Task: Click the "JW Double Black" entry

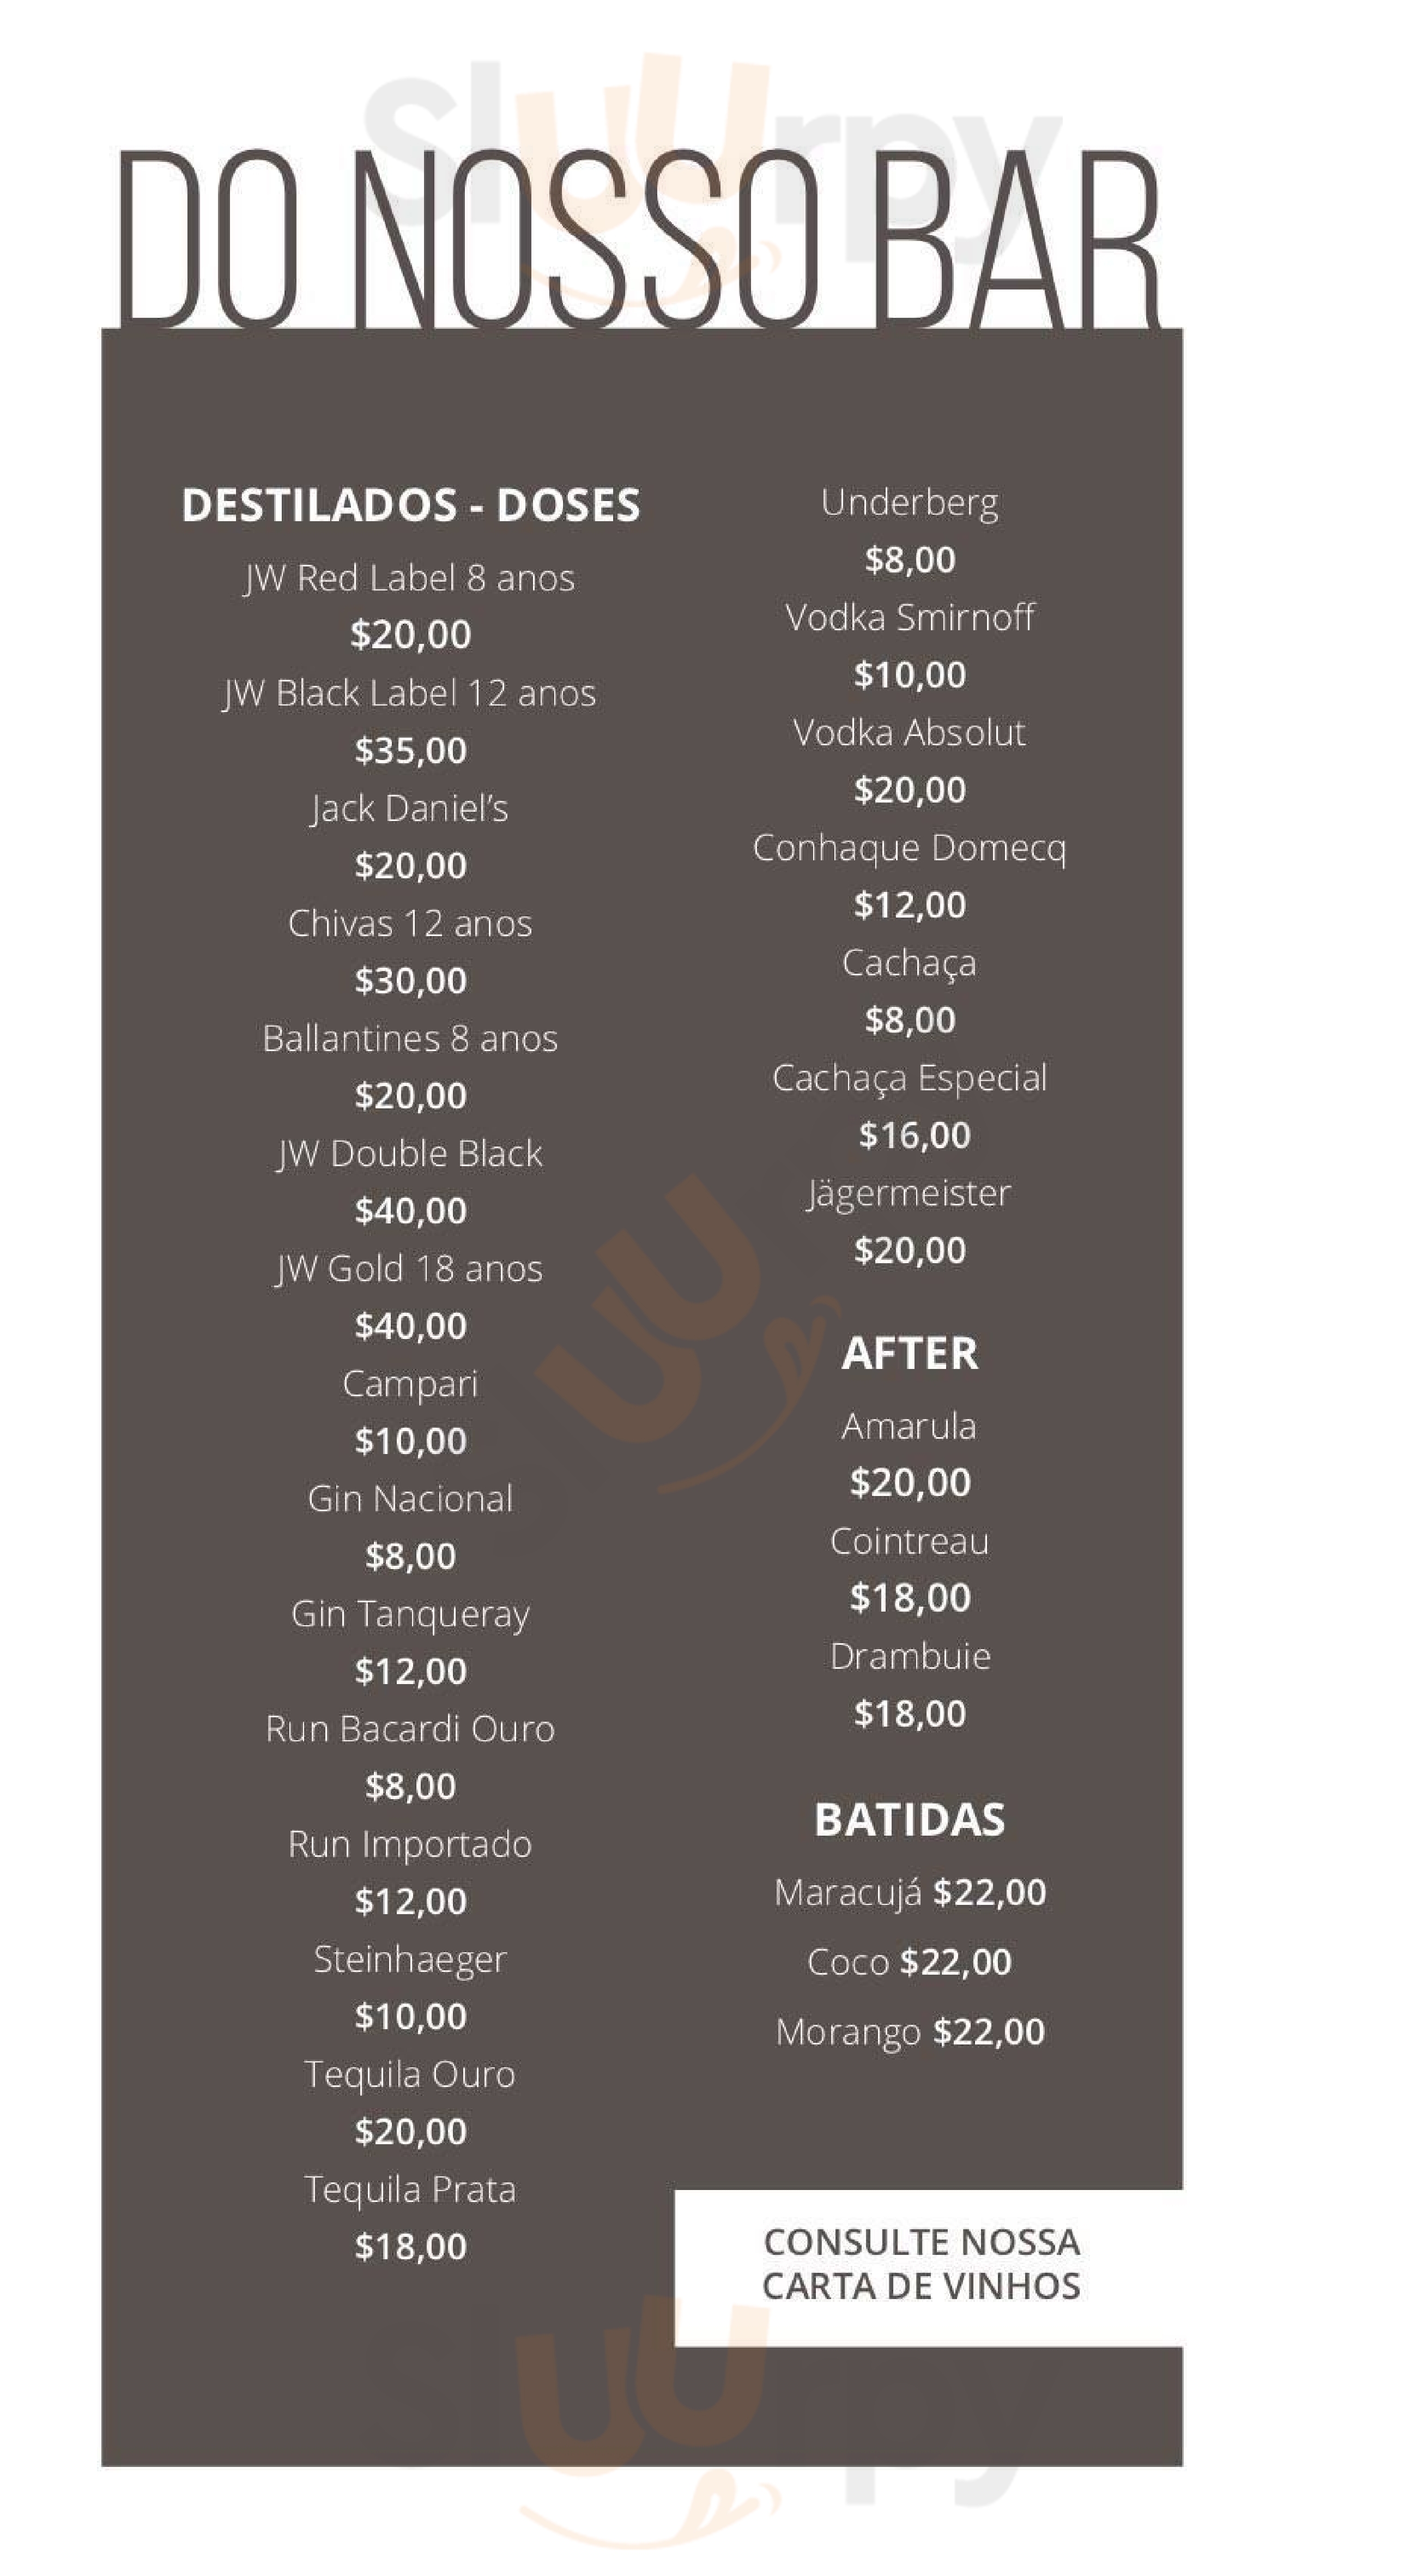Action: (x=410, y=1154)
